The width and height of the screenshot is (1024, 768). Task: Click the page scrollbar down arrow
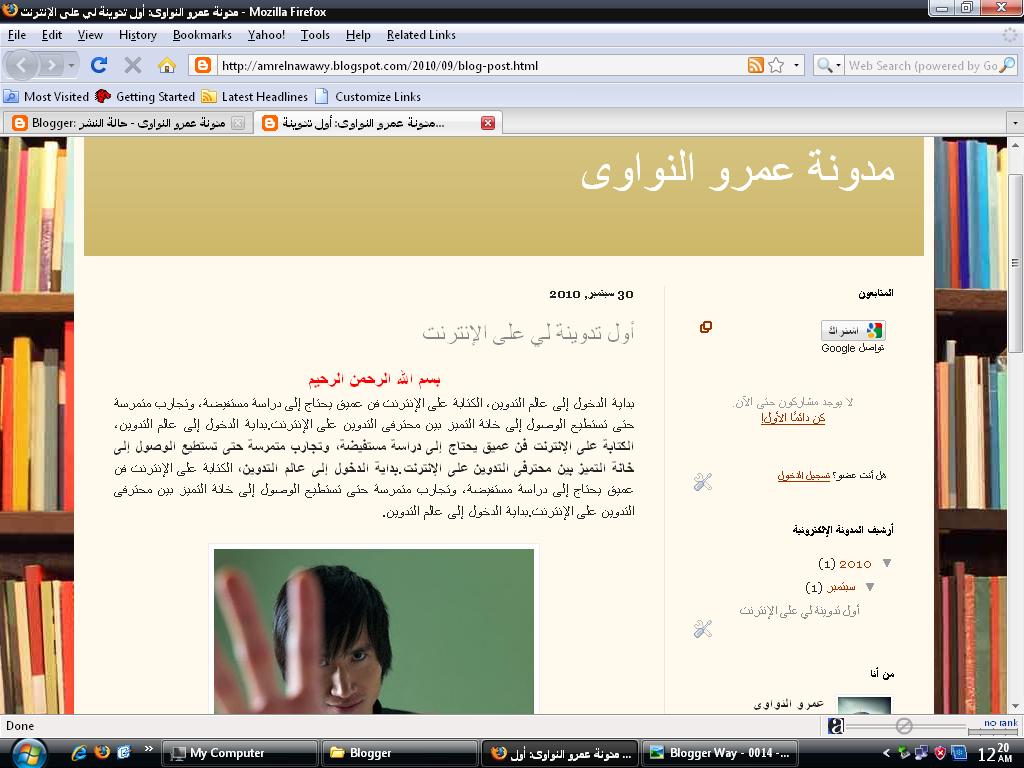pos(1016,707)
